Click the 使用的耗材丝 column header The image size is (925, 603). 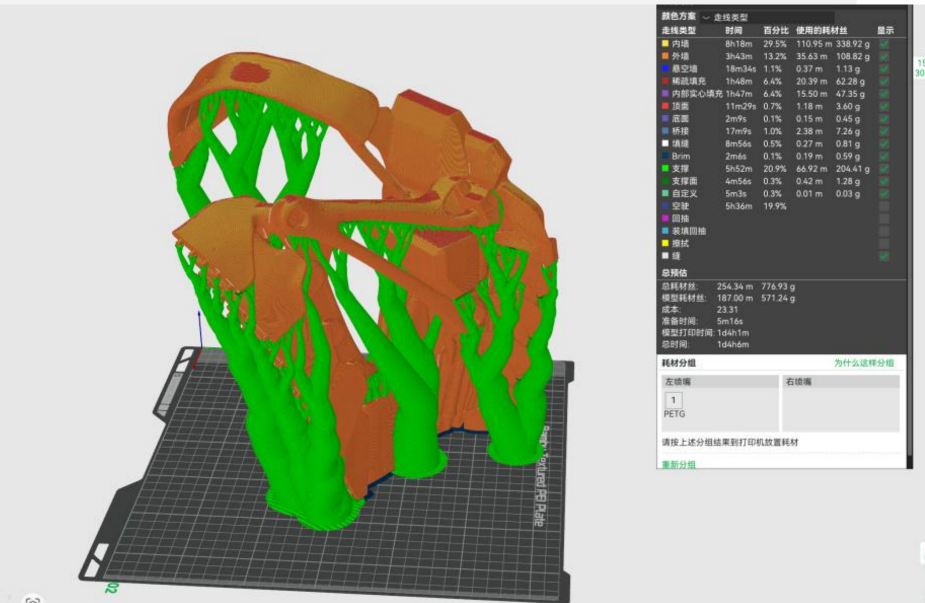coord(822,31)
